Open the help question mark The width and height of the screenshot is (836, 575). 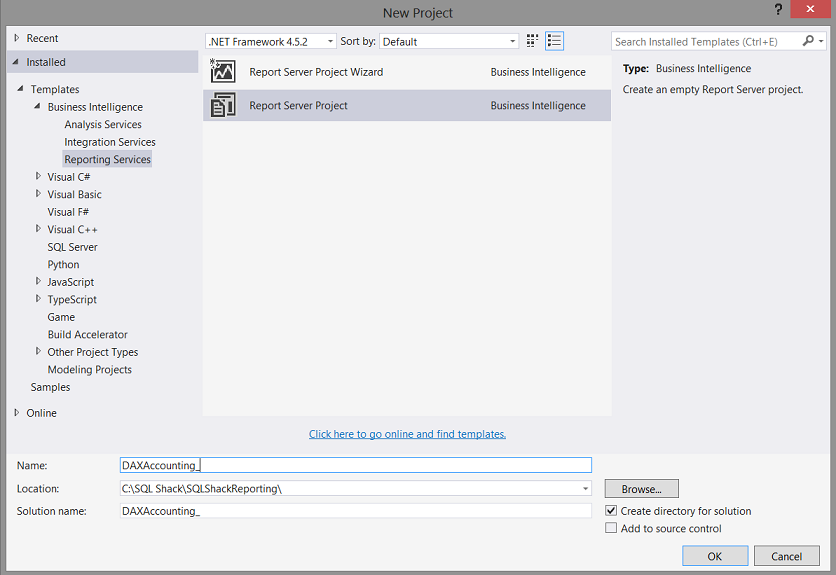[778, 10]
